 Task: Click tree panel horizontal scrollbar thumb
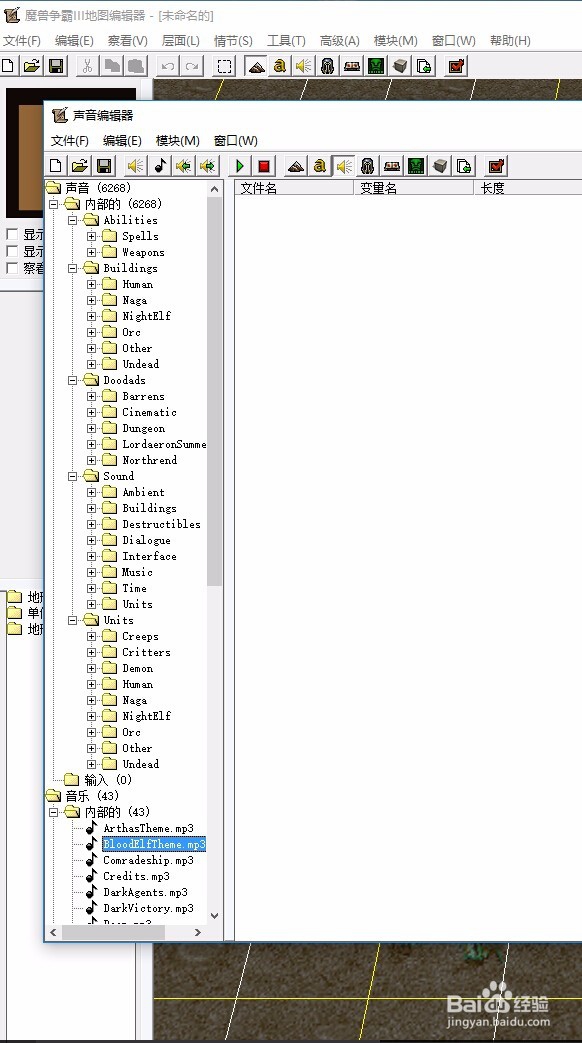tap(113, 933)
